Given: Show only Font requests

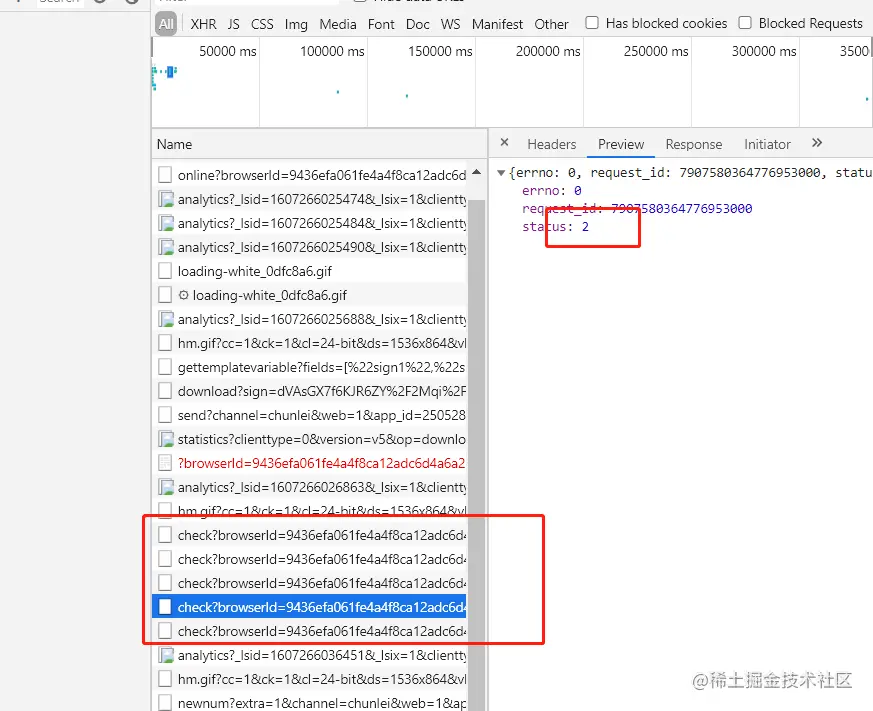Looking at the screenshot, I should (x=380, y=23).
